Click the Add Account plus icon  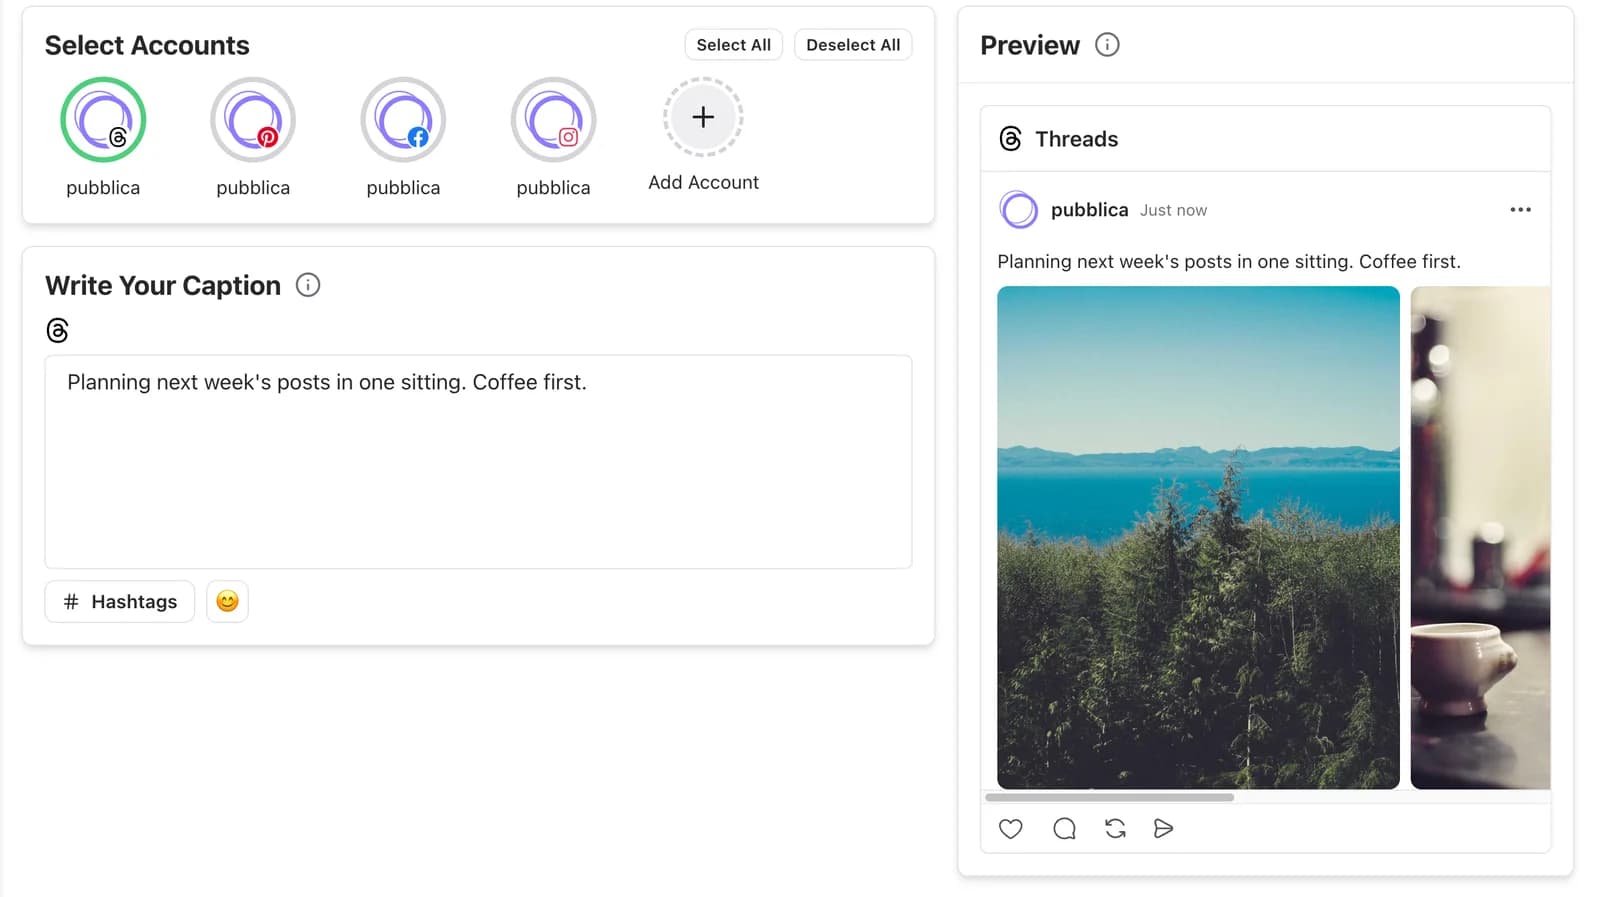pos(703,117)
